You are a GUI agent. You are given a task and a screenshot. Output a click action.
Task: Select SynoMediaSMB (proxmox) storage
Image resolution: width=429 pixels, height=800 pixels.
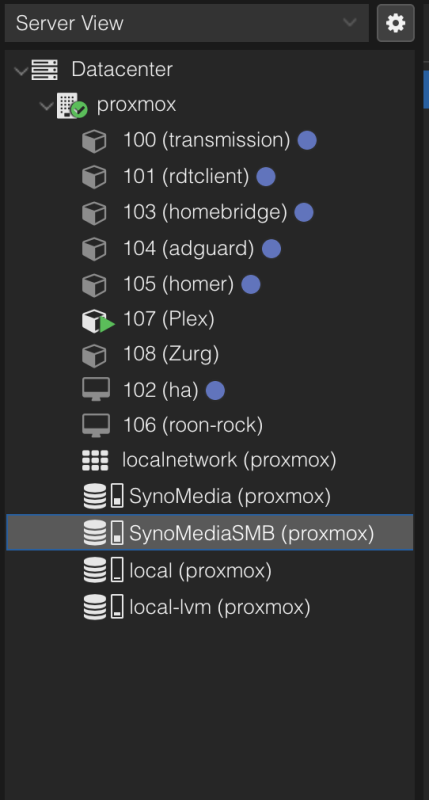click(210, 533)
